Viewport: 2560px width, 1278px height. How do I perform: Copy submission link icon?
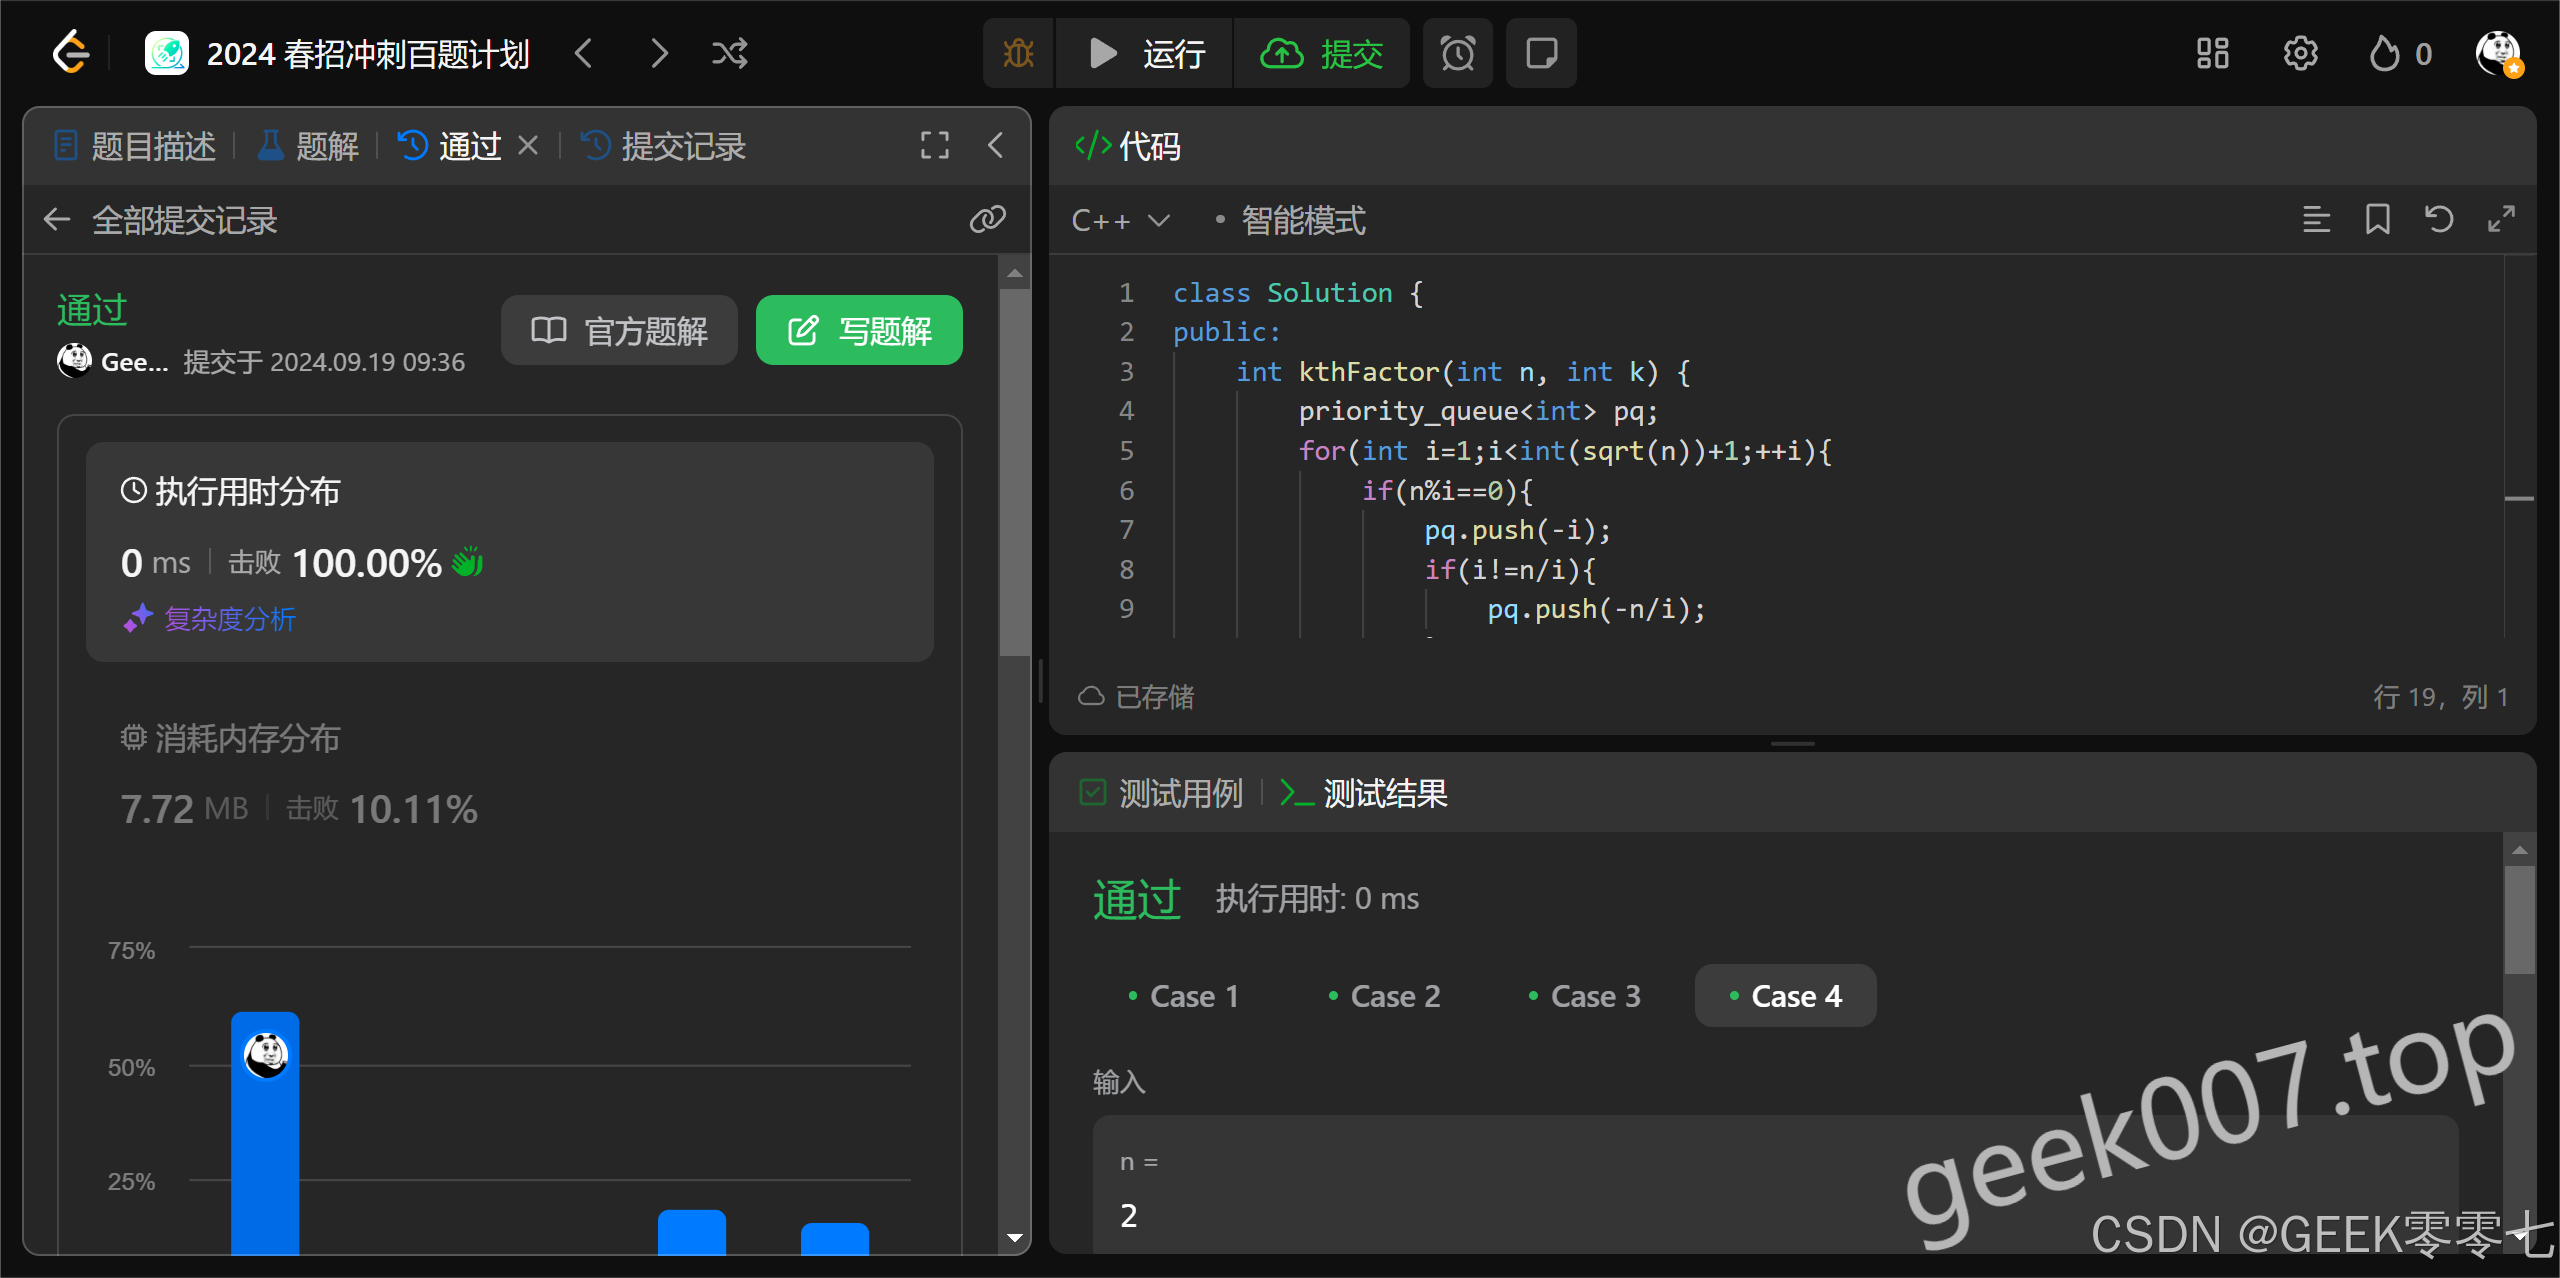coord(987,219)
